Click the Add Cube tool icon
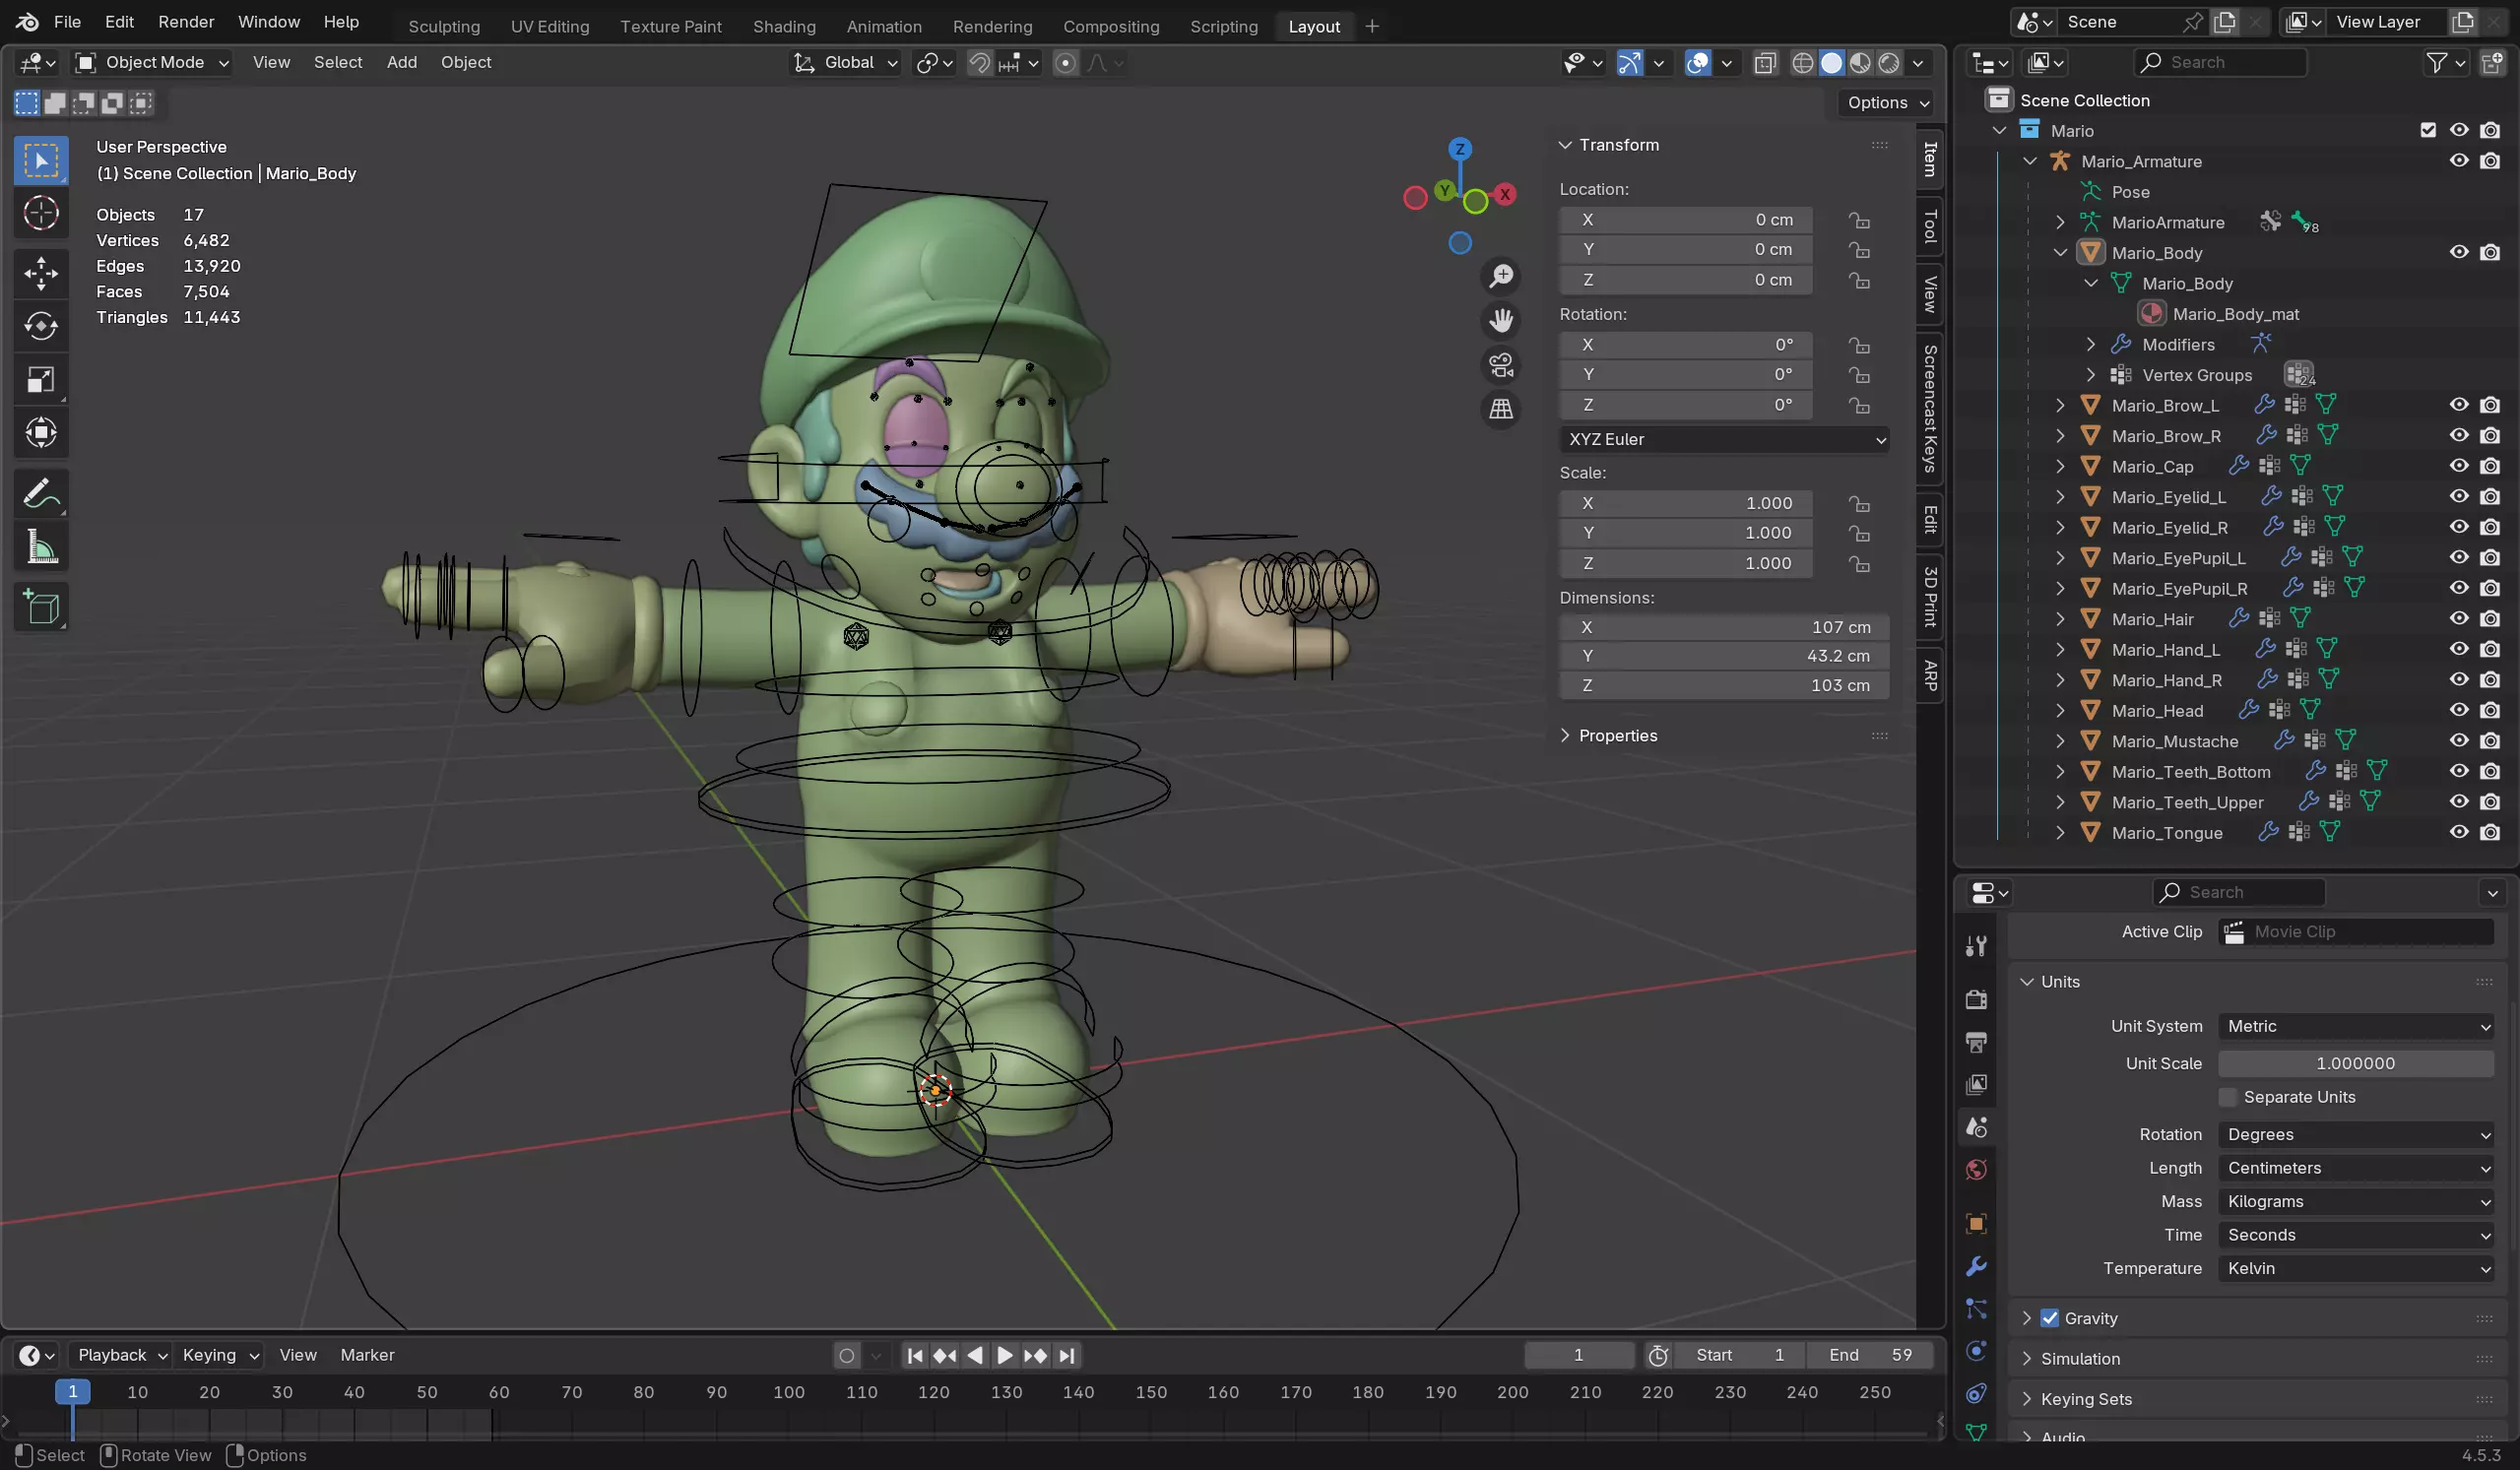 point(41,607)
